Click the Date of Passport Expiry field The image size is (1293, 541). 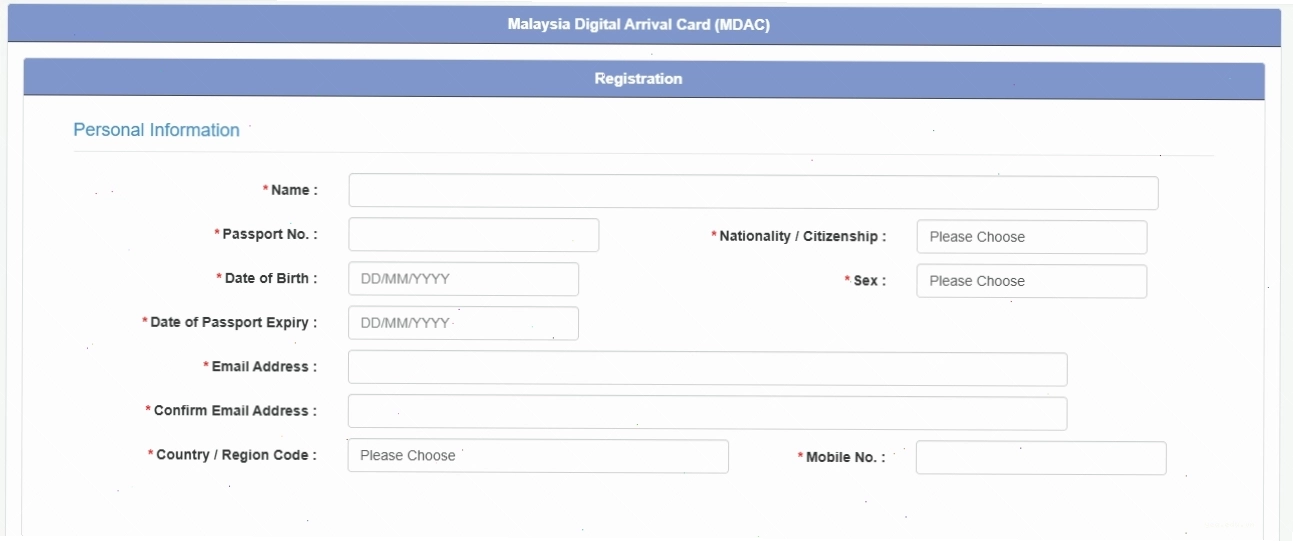pos(463,323)
